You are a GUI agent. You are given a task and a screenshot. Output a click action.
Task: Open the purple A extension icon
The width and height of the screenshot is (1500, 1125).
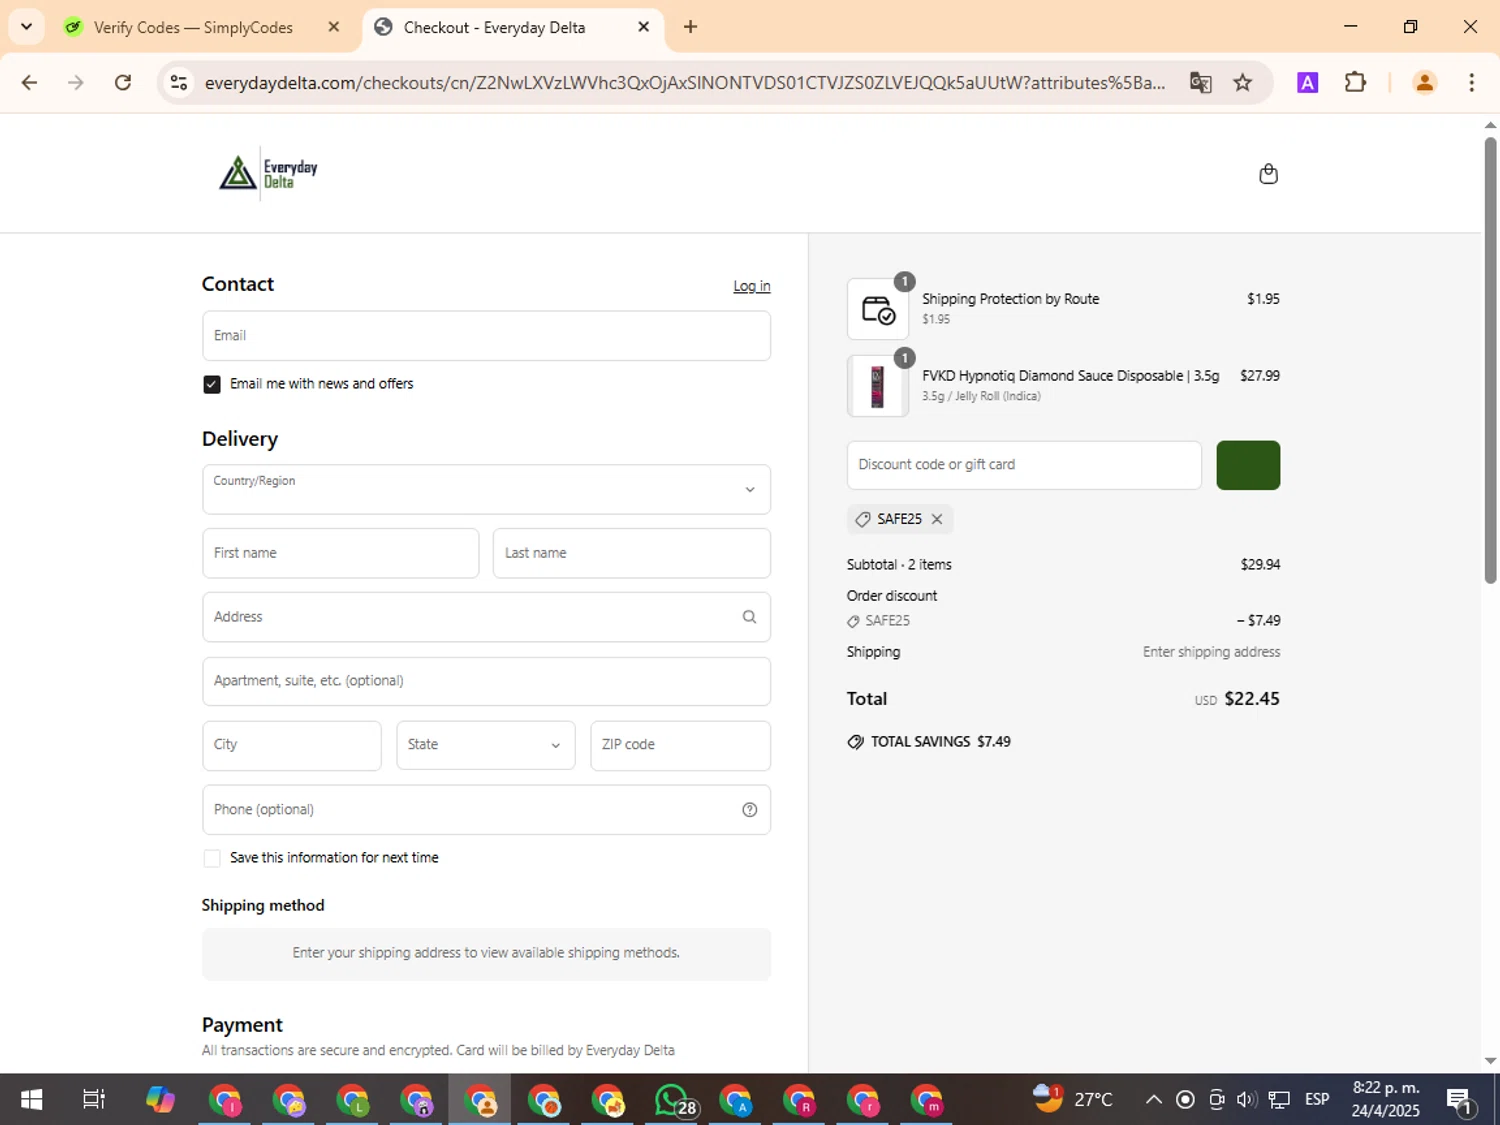tap(1307, 83)
